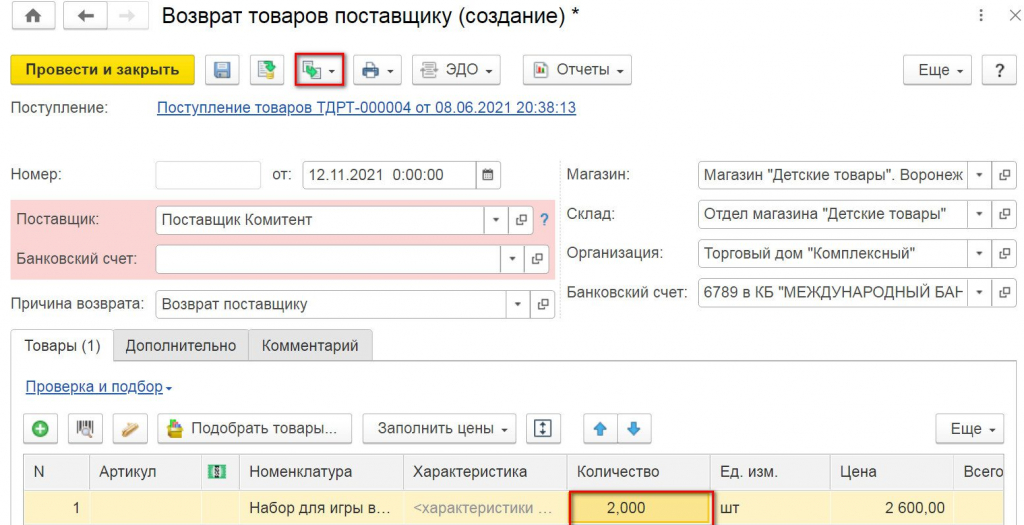The image size is (1024, 525).
Task: Expand the supplier Банковский счет dropdown
Action: (512, 259)
